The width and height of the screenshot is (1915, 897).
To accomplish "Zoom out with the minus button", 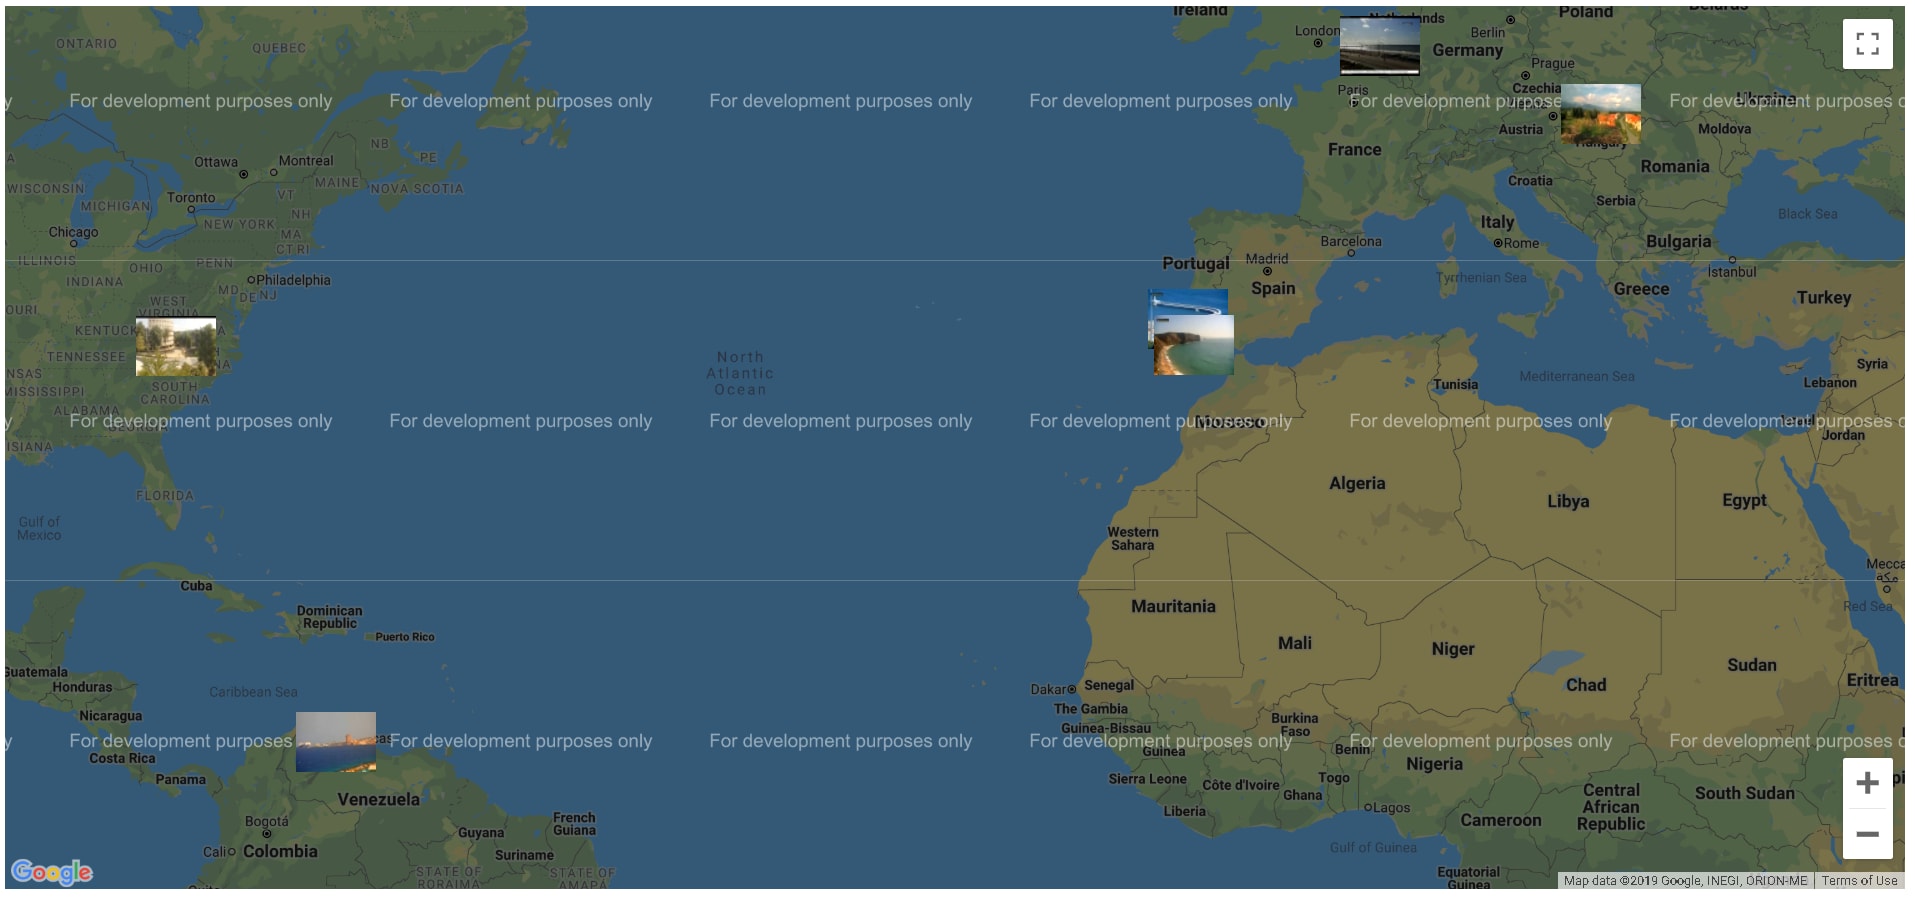I will (1867, 834).
